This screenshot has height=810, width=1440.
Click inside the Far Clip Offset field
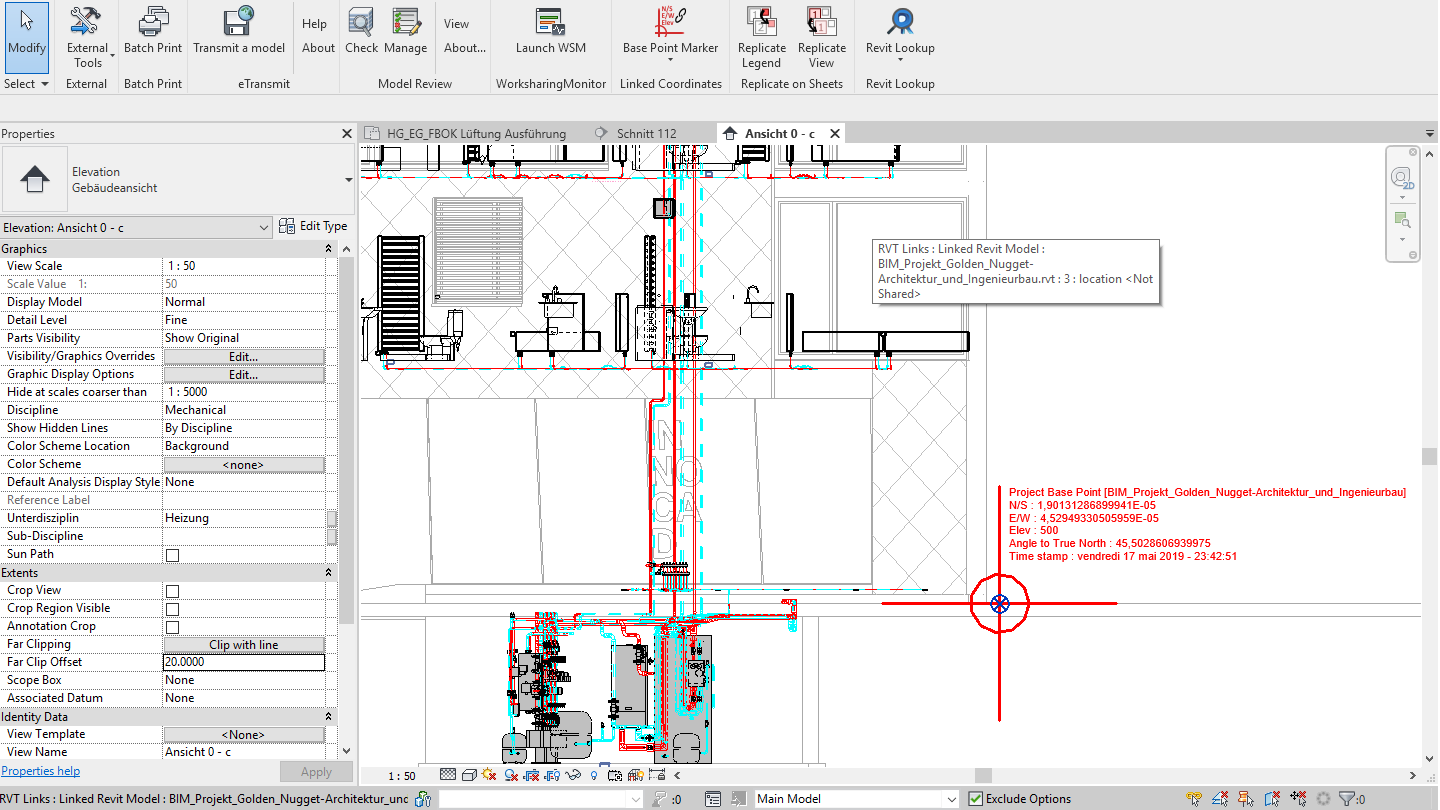click(244, 661)
